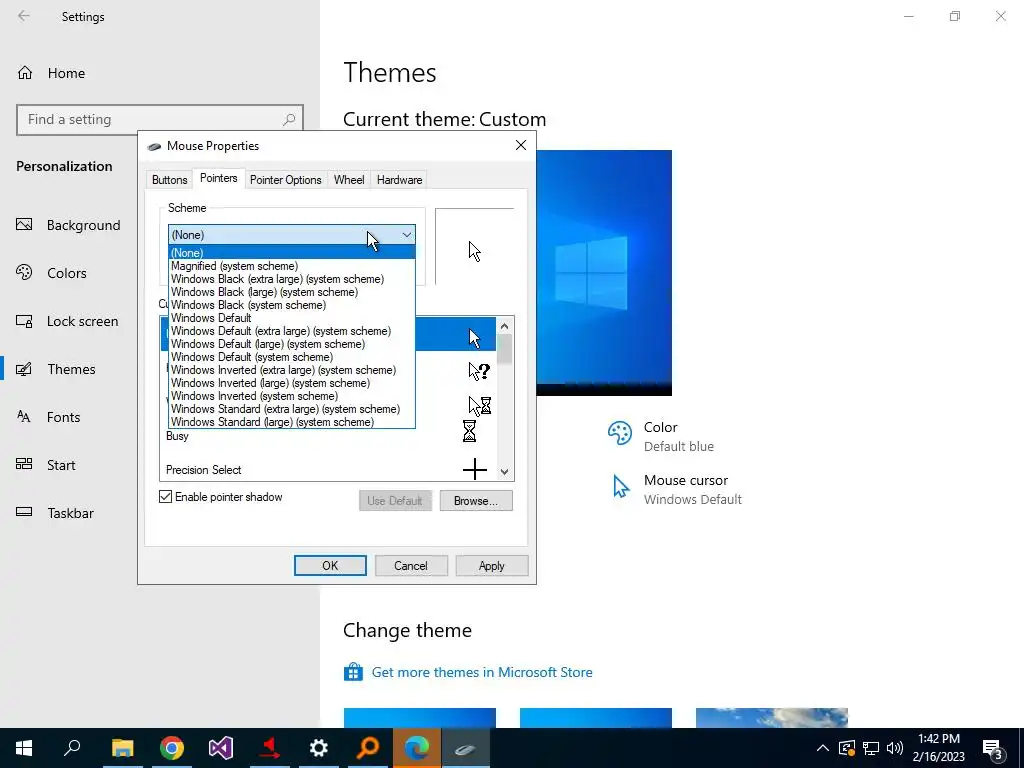Viewport: 1024px width, 768px height.
Task: Choose Windows Inverted (system scheme)
Action: [x=292, y=396]
